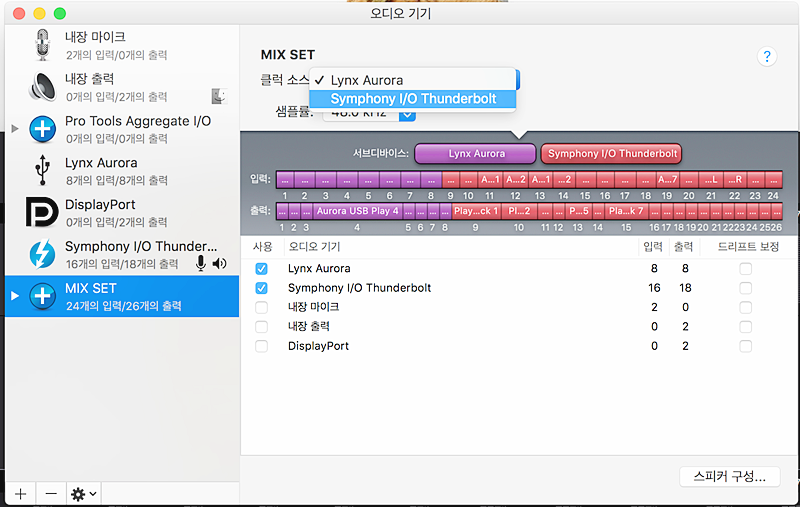
Task: Uncheck Lynx Aurora use checkbox
Action: click(x=261, y=269)
